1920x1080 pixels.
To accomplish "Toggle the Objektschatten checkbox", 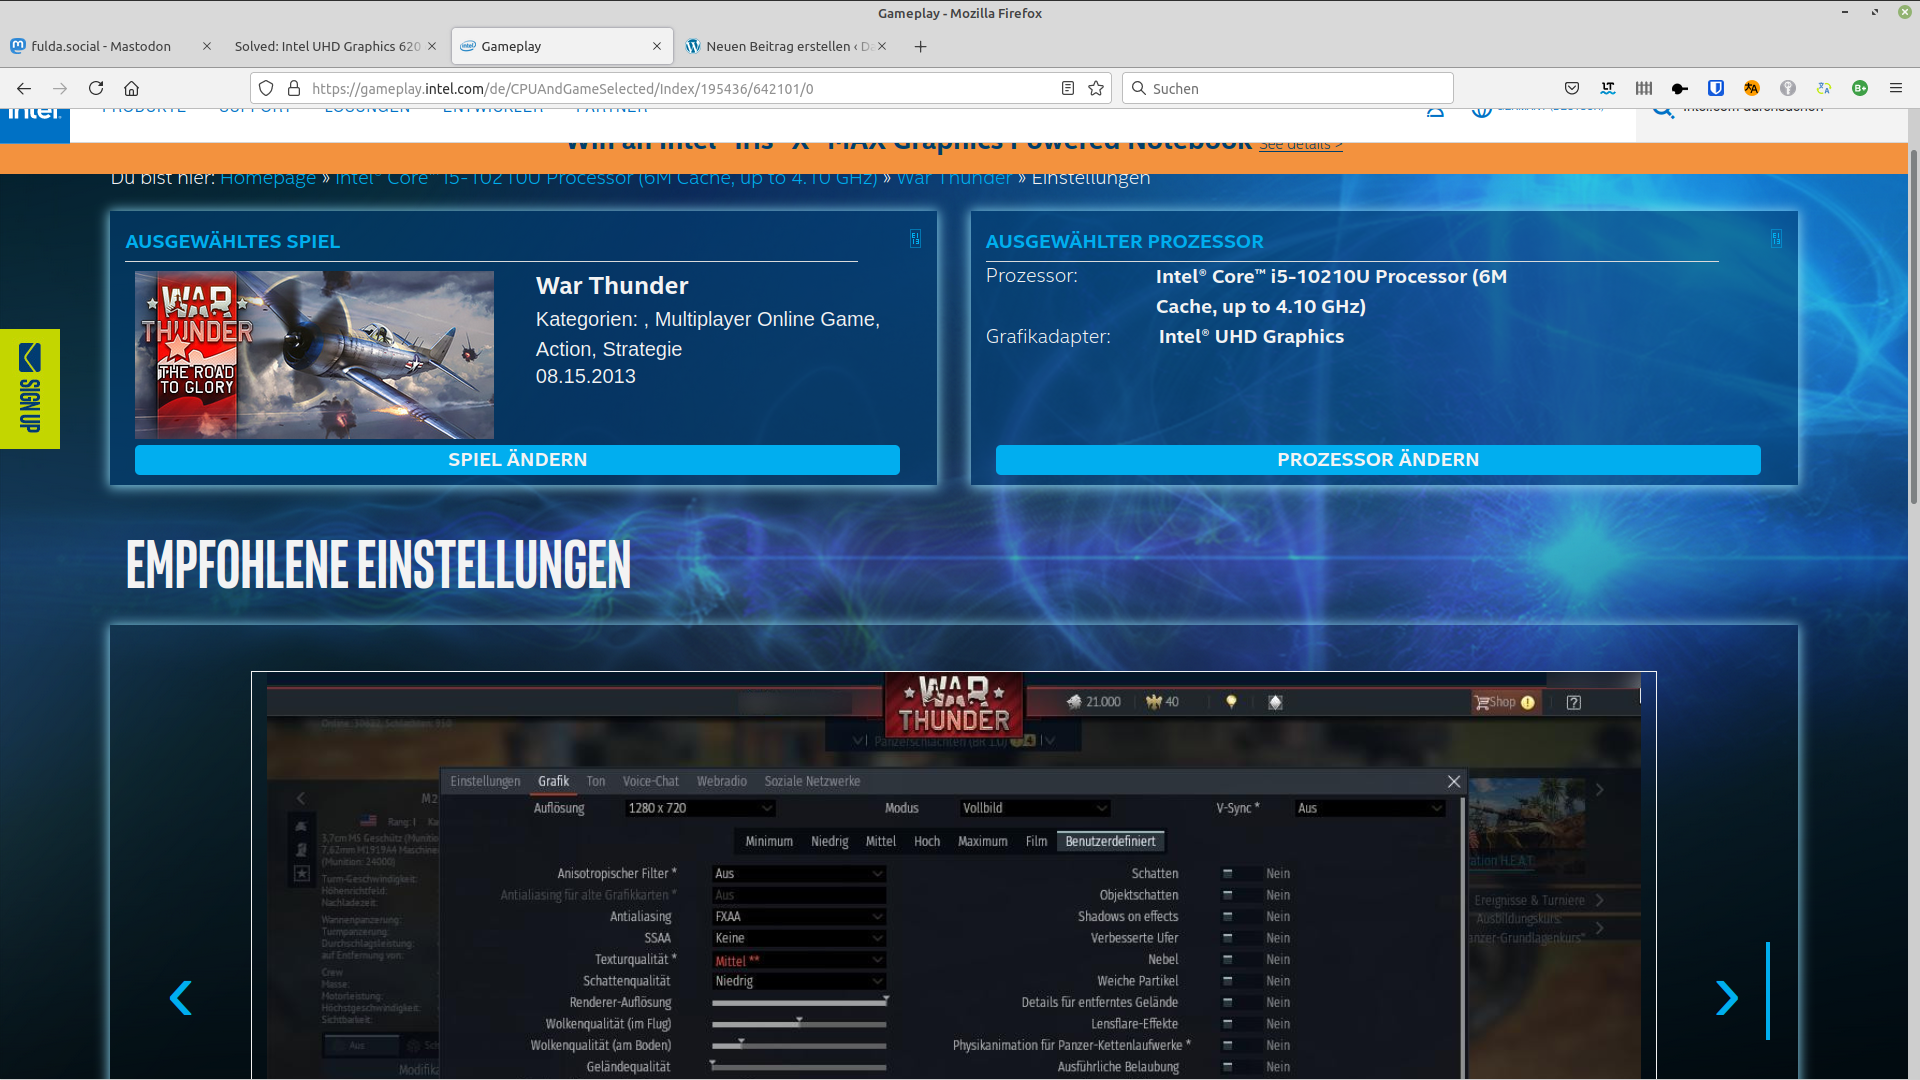I will coord(1227,895).
